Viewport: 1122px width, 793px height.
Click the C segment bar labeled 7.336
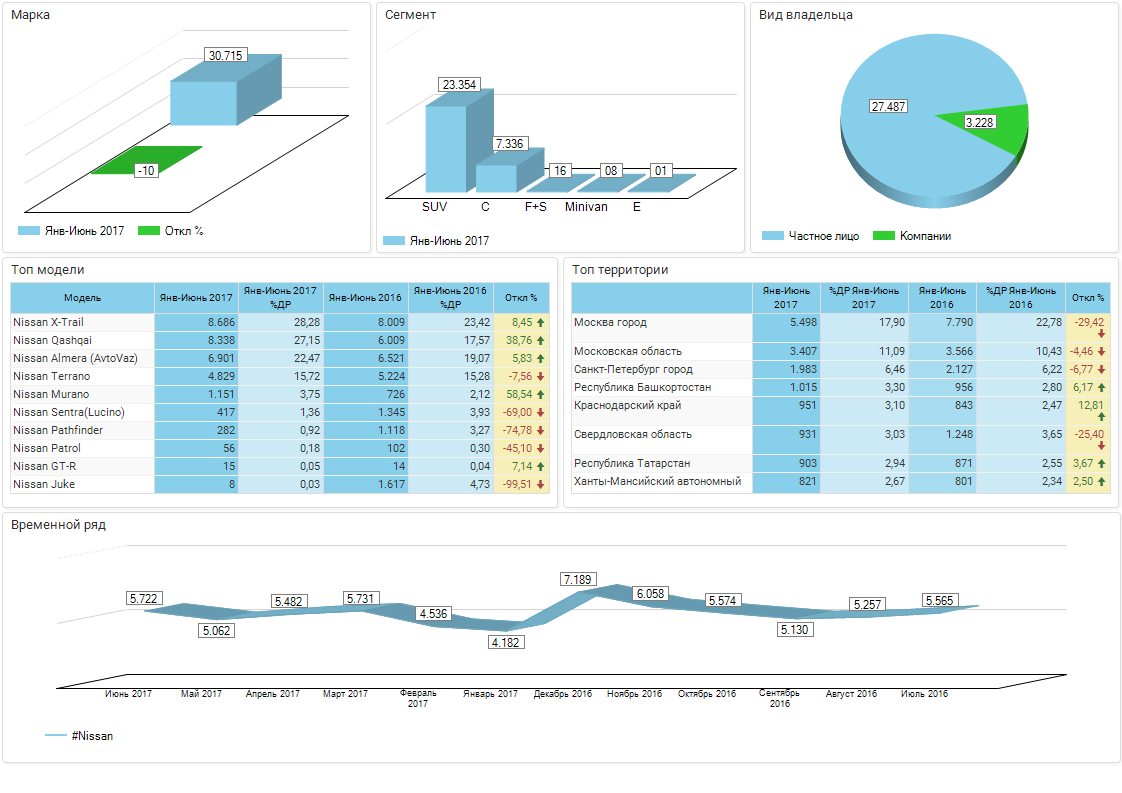pos(496,177)
